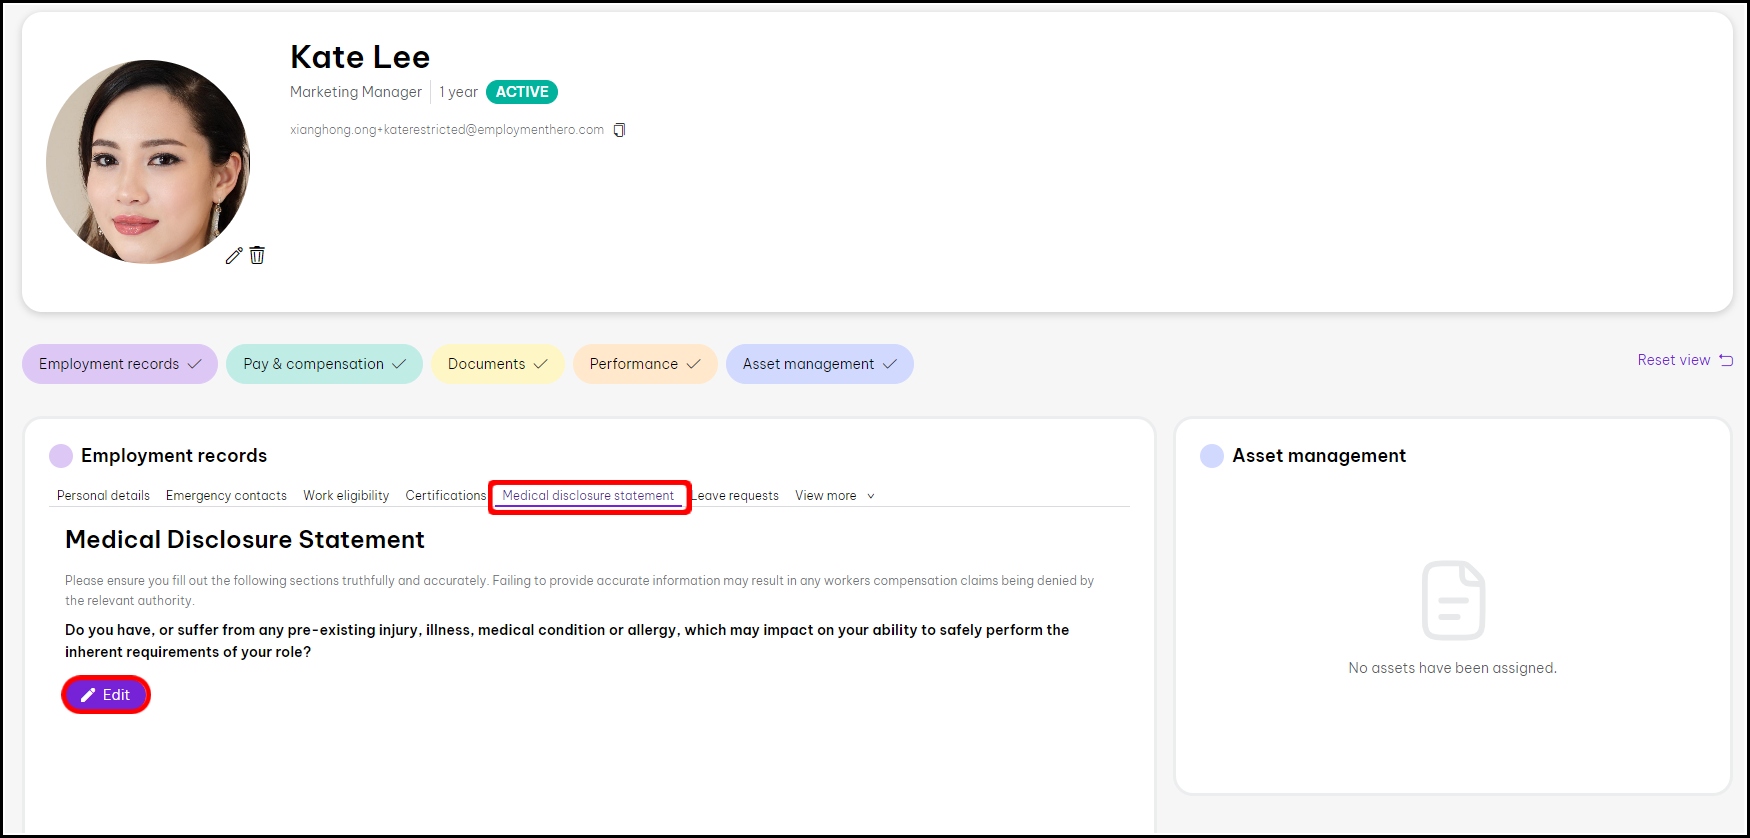This screenshot has height=838, width=1750.
Task: Delete profile photo using trash icon
Action: (x=257, y=256)
